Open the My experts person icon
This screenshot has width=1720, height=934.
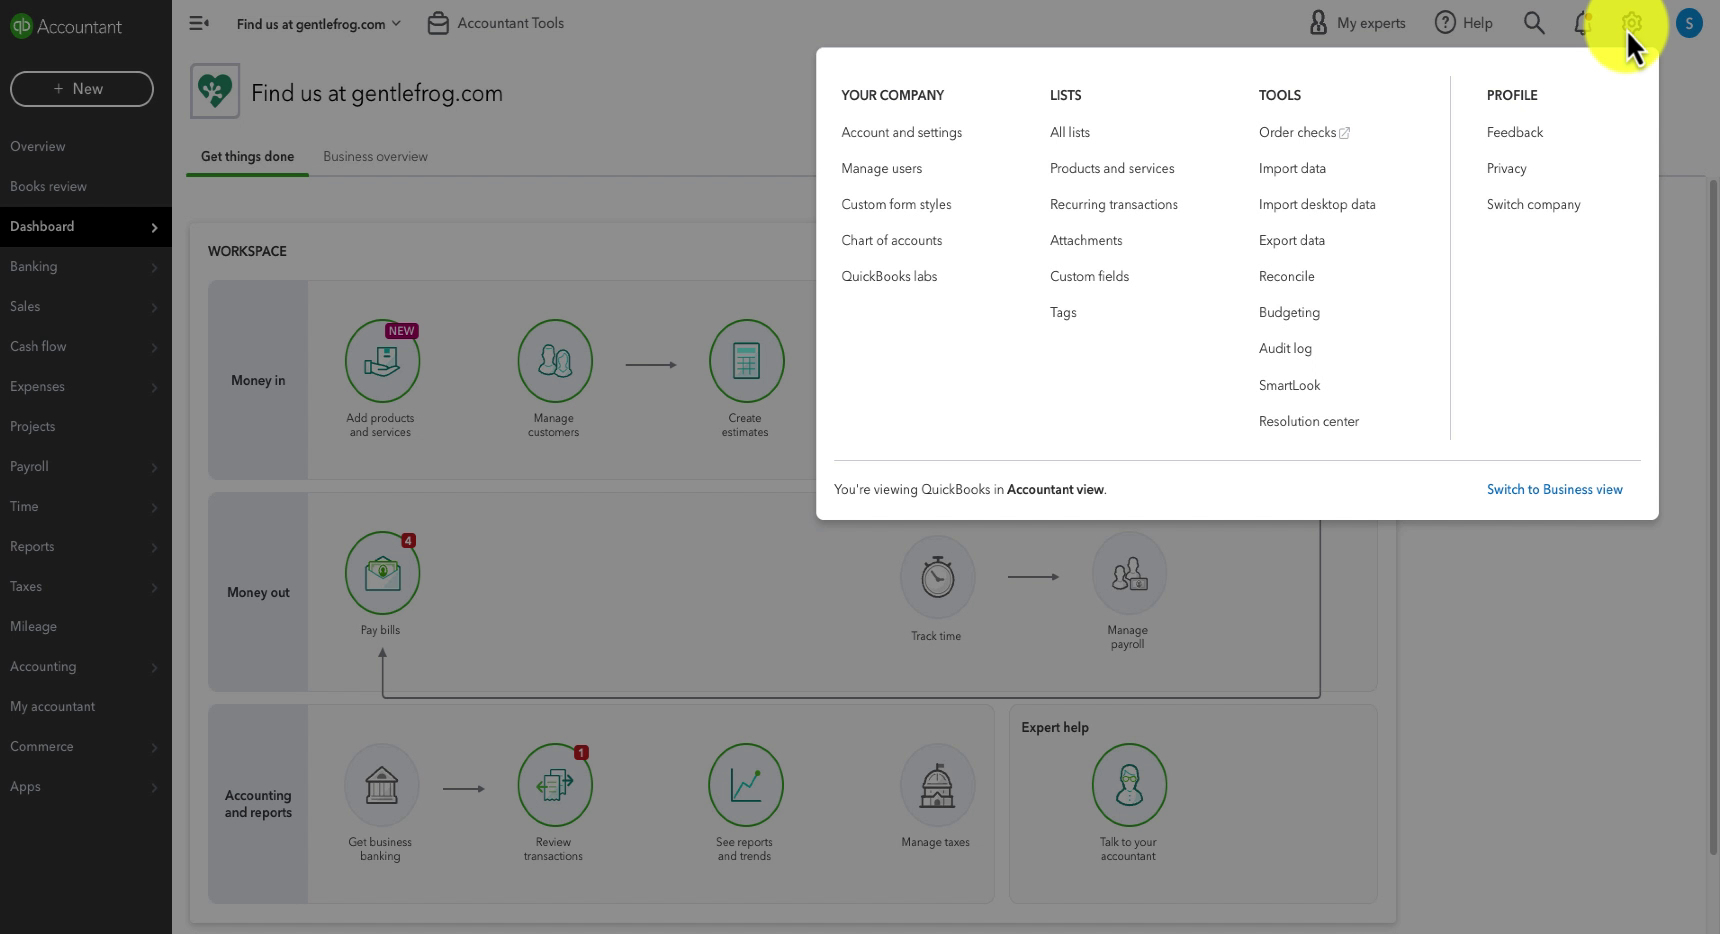point(1318,23)
